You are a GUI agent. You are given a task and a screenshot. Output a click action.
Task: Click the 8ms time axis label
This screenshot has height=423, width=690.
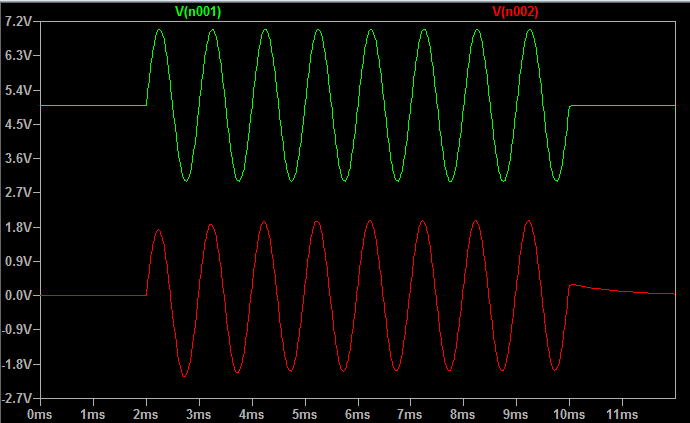(464, 413)
